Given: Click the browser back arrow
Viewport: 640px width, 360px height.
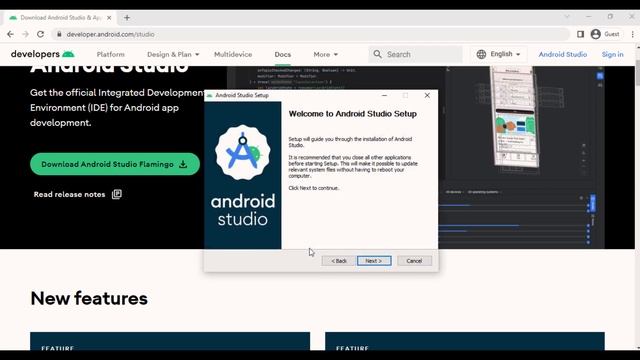Looking at the screenshot, I should point(10,34).
